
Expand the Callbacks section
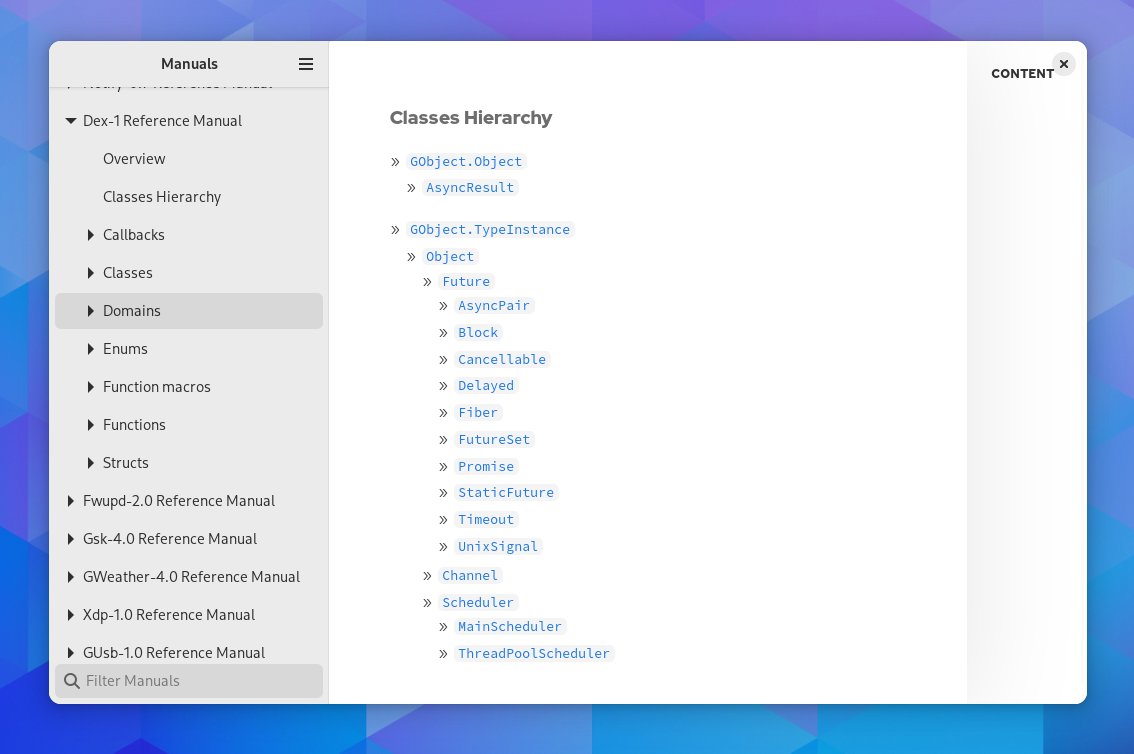[90, 235]
